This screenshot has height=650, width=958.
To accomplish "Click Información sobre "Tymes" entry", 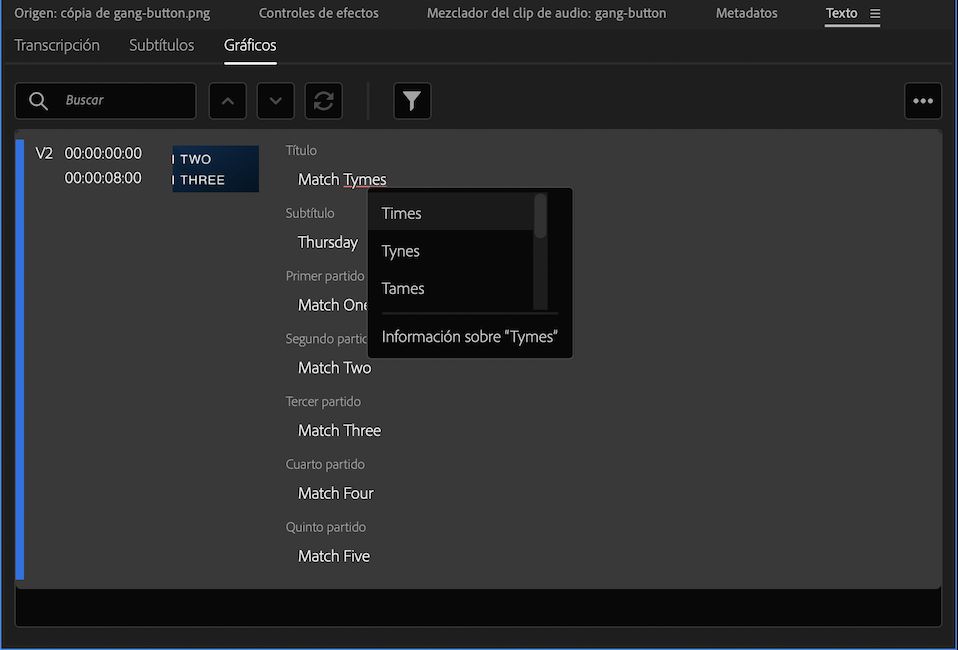I will [x=469, y=337].
